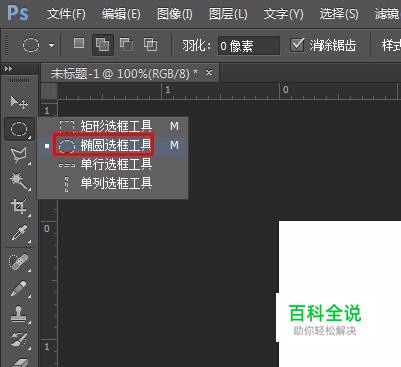Select the Magic Wand tool
The image size is (401, 367).
(19, 181)
